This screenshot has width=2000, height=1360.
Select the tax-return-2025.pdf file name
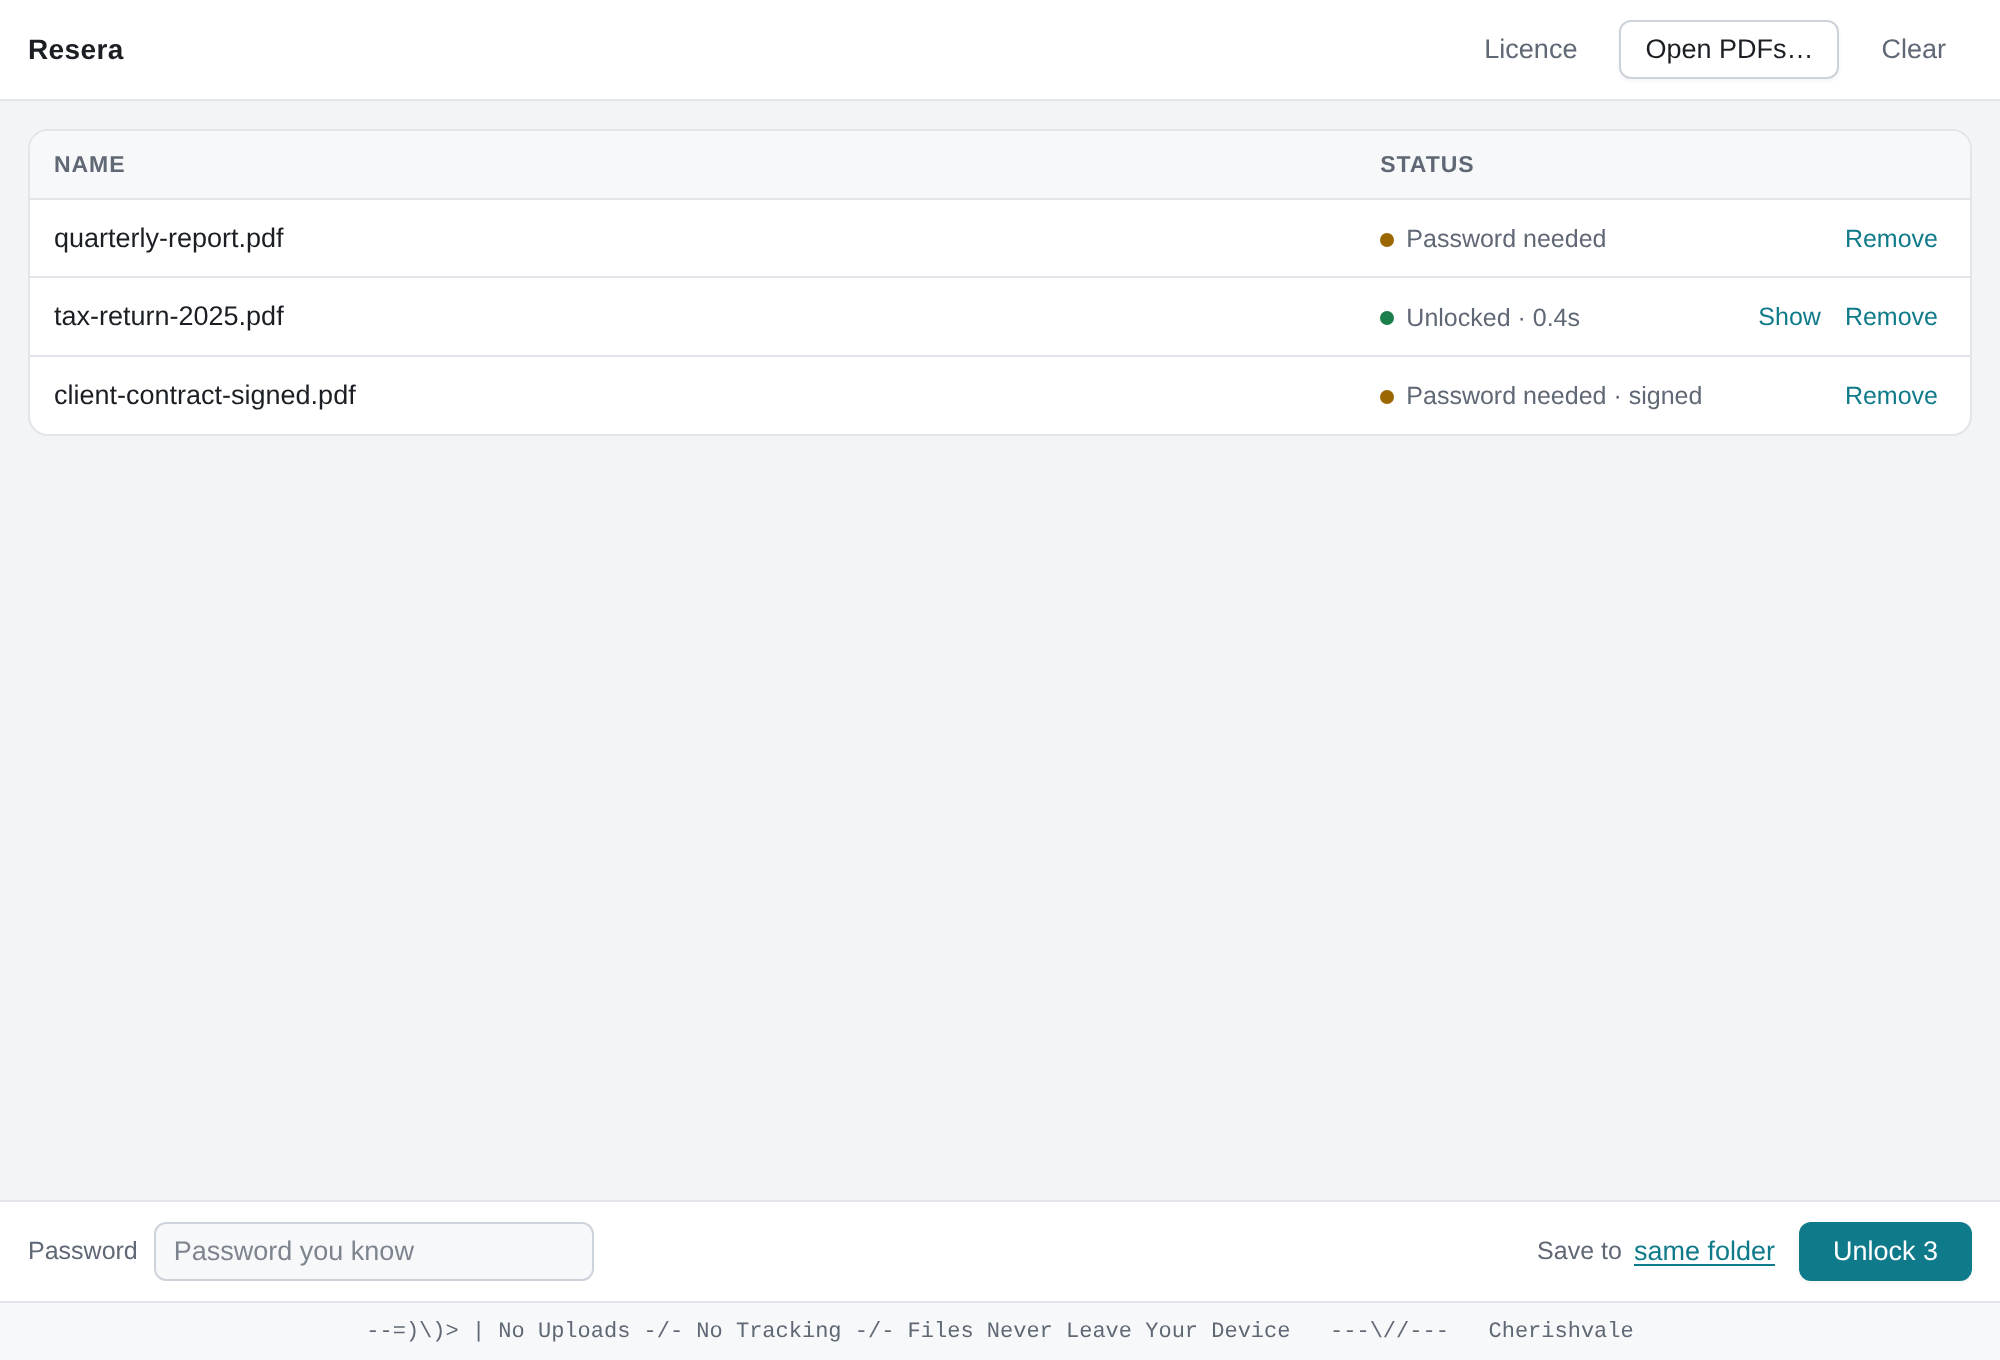[x=169, y=316]
